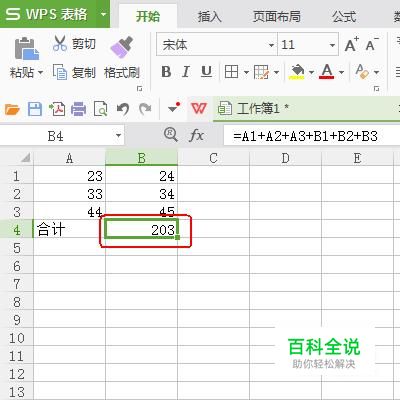Select the 开始 ribbon tab
Screen dimensions: 400x400
click(x=148, y=16)
